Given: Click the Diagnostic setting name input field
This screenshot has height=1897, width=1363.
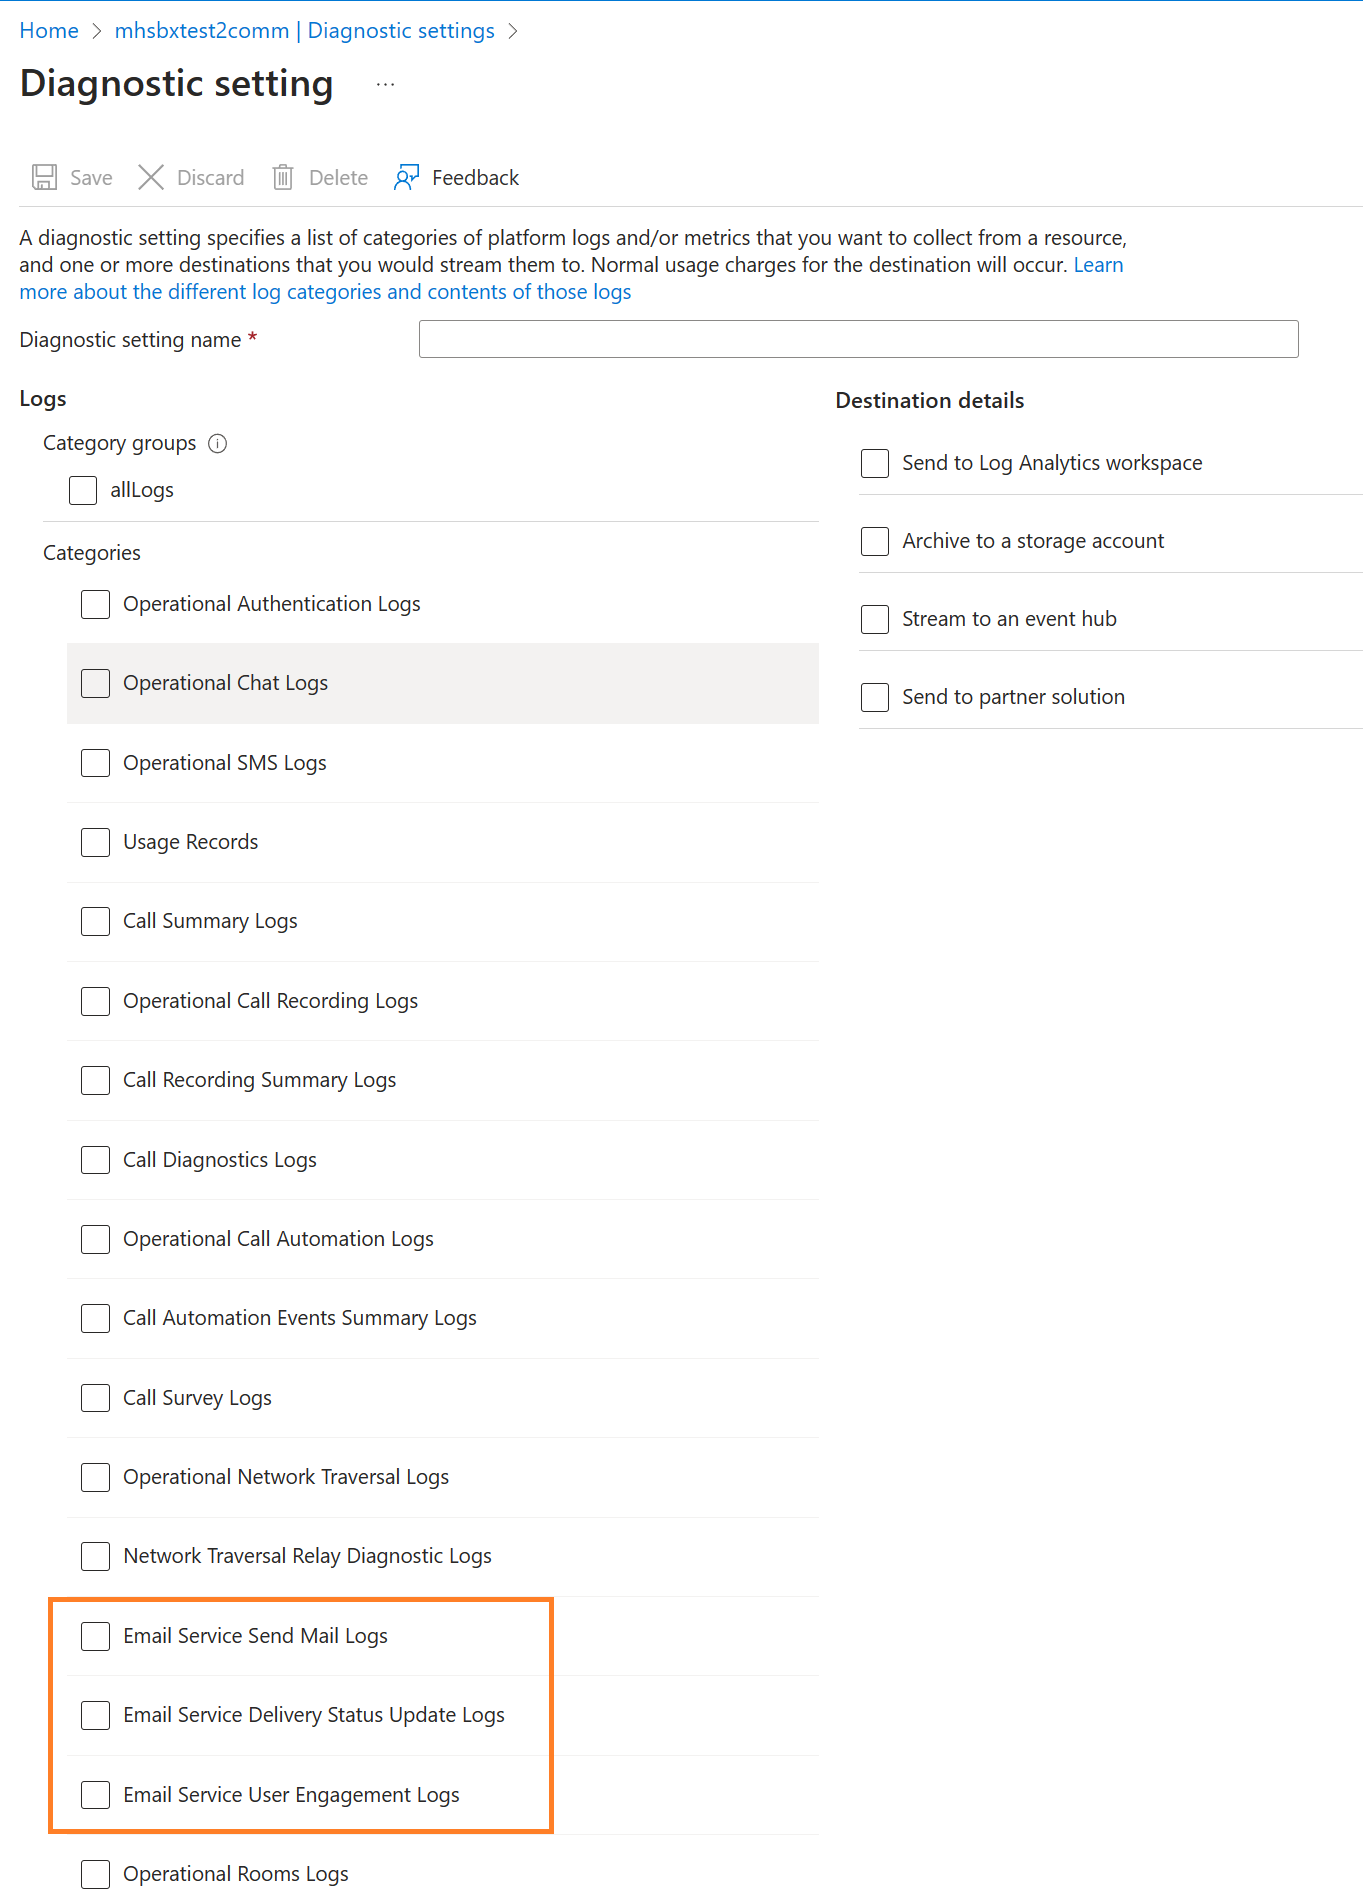Looking at the screenshot, I should 858,339.
